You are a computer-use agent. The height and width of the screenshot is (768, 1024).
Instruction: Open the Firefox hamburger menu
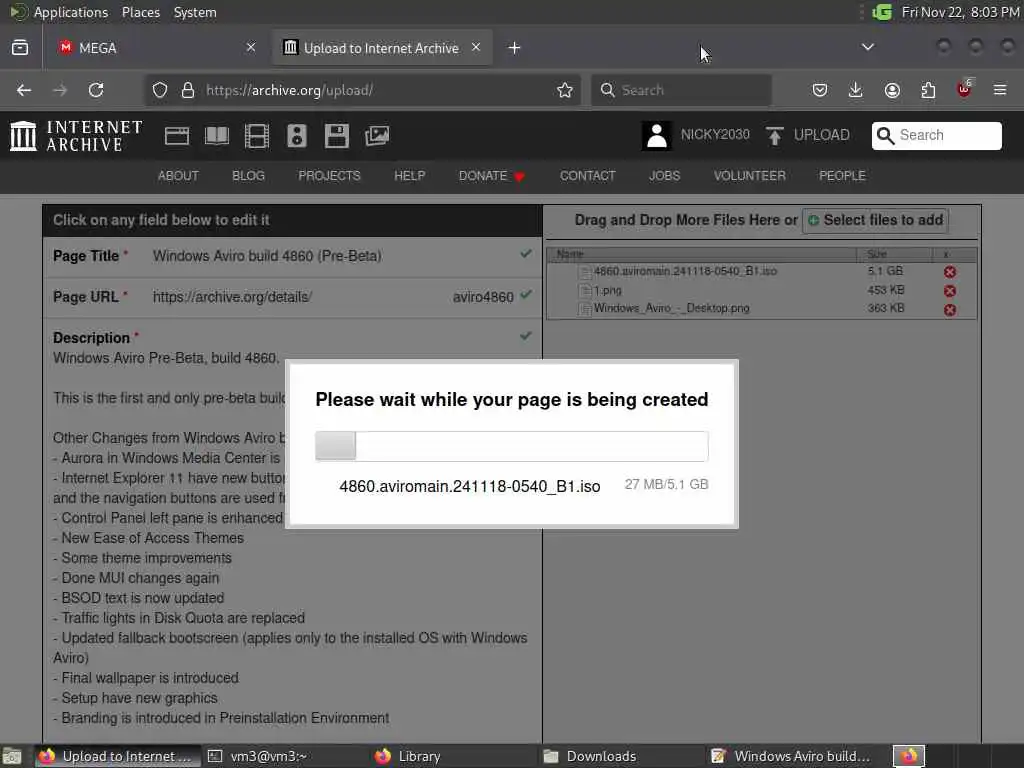pyautogui.click(x=1000, y=90)
